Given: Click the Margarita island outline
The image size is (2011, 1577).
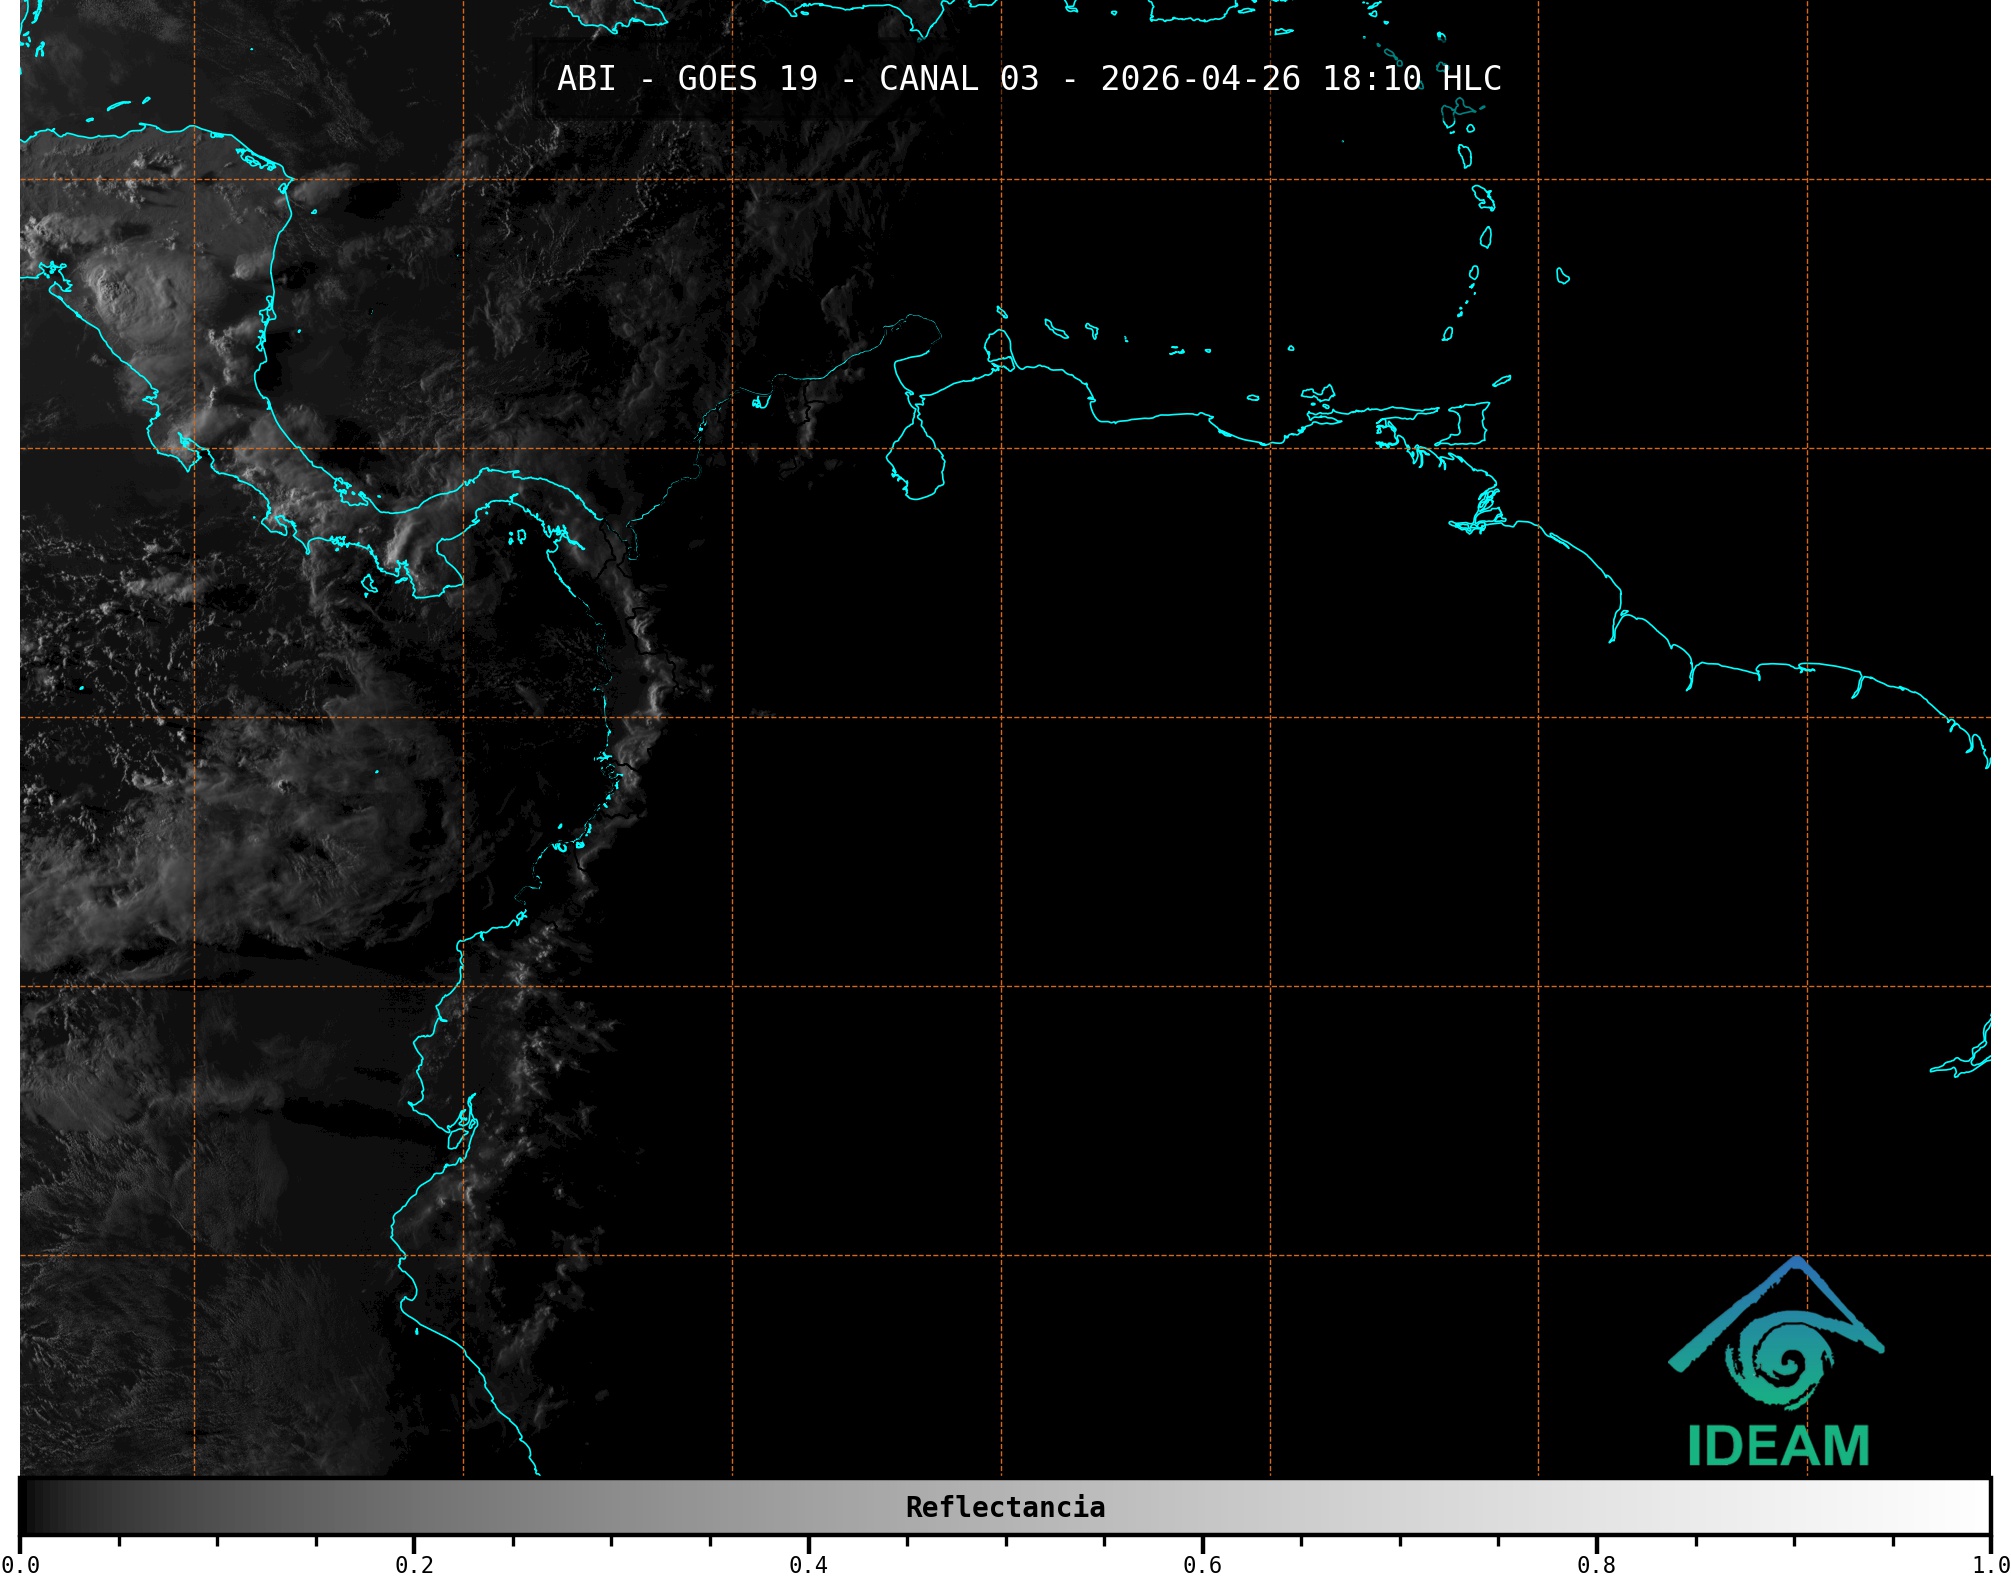Looking at the screenshot, I should coord(1318,395).
